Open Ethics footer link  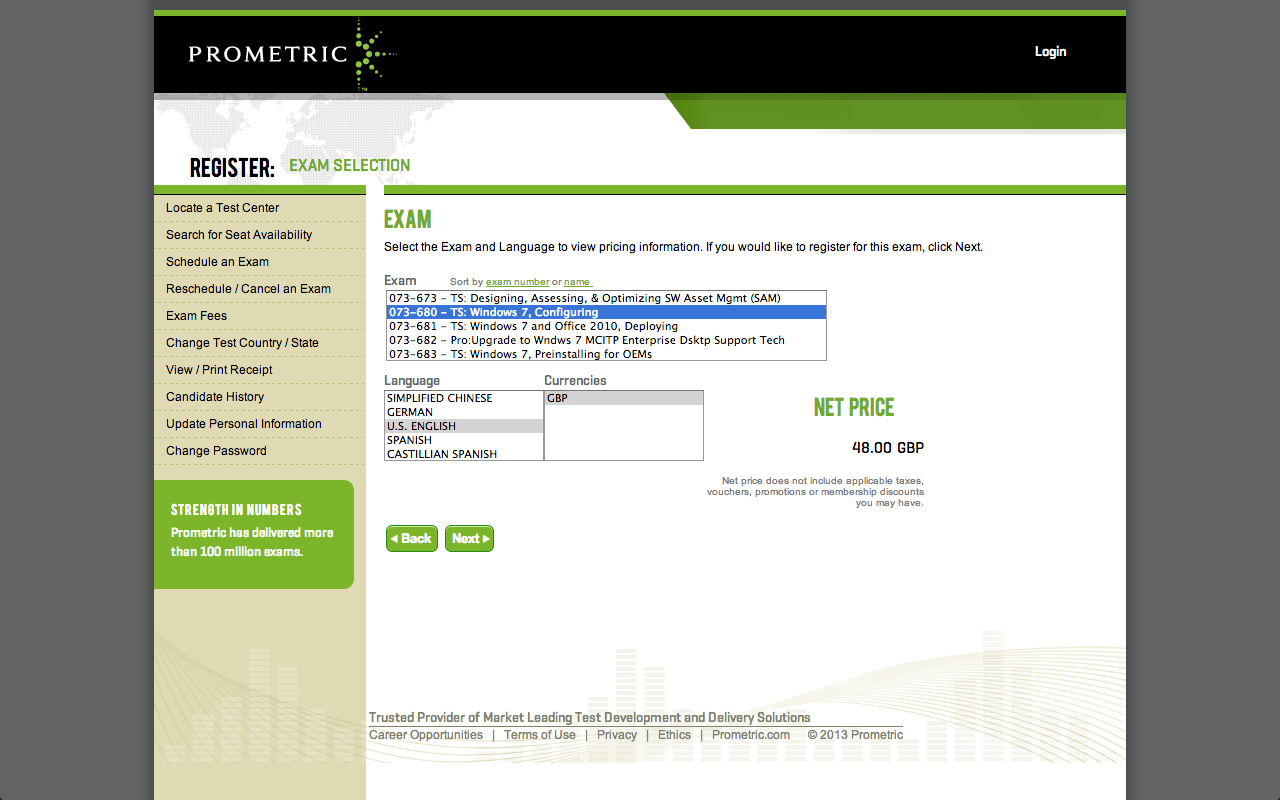[674, 735]
